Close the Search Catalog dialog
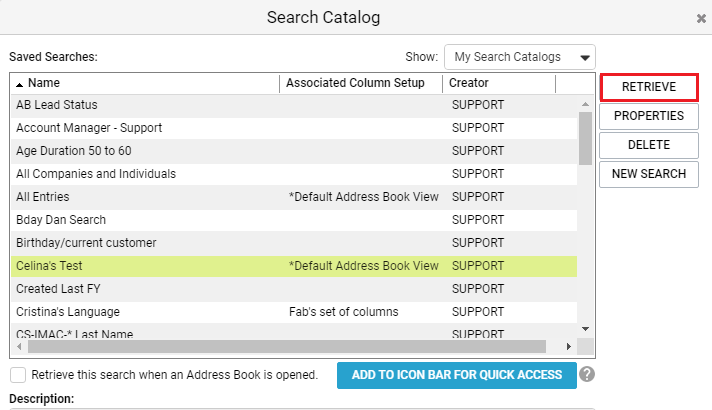Screen dimensions: 712x410 pos(701,19)
